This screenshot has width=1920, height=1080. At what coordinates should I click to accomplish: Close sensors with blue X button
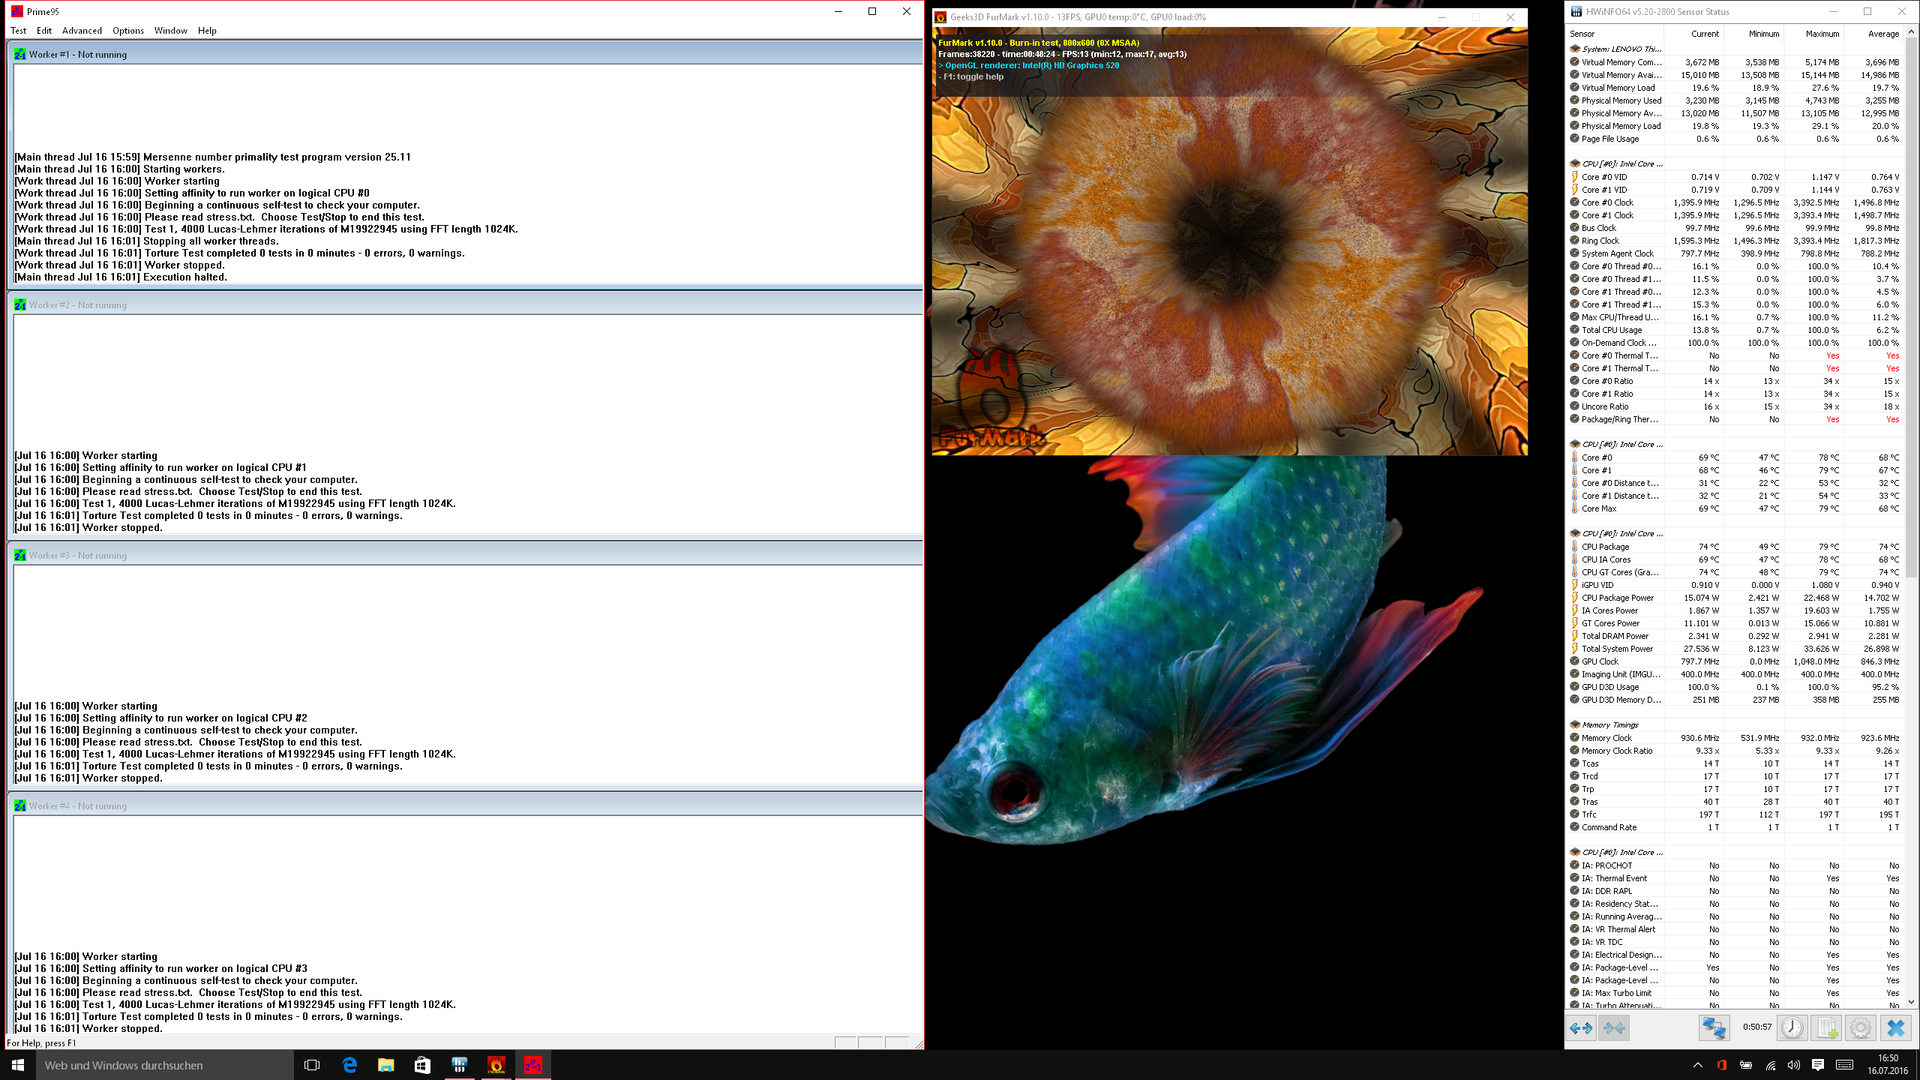point(1896,1027)
